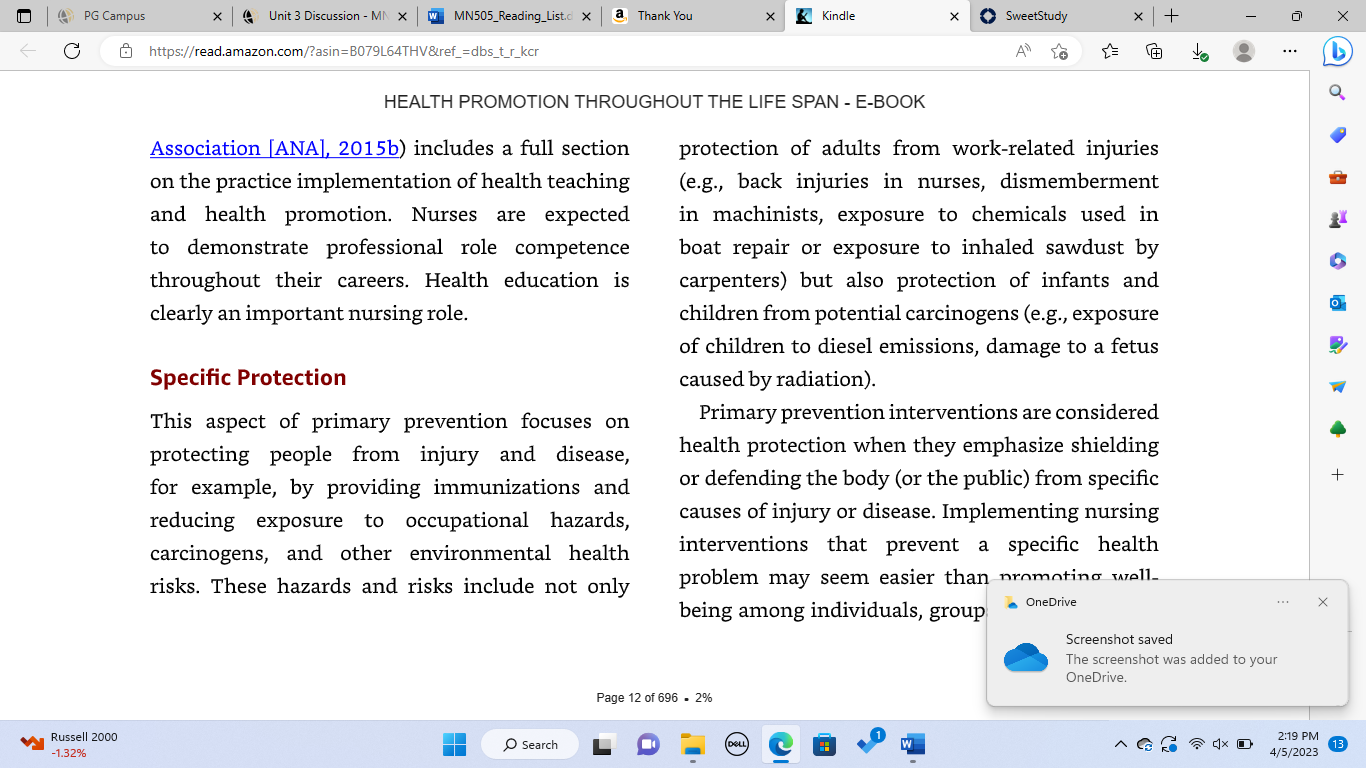Open the Outlook icon in Edge sidebar

click(1337, 303)
